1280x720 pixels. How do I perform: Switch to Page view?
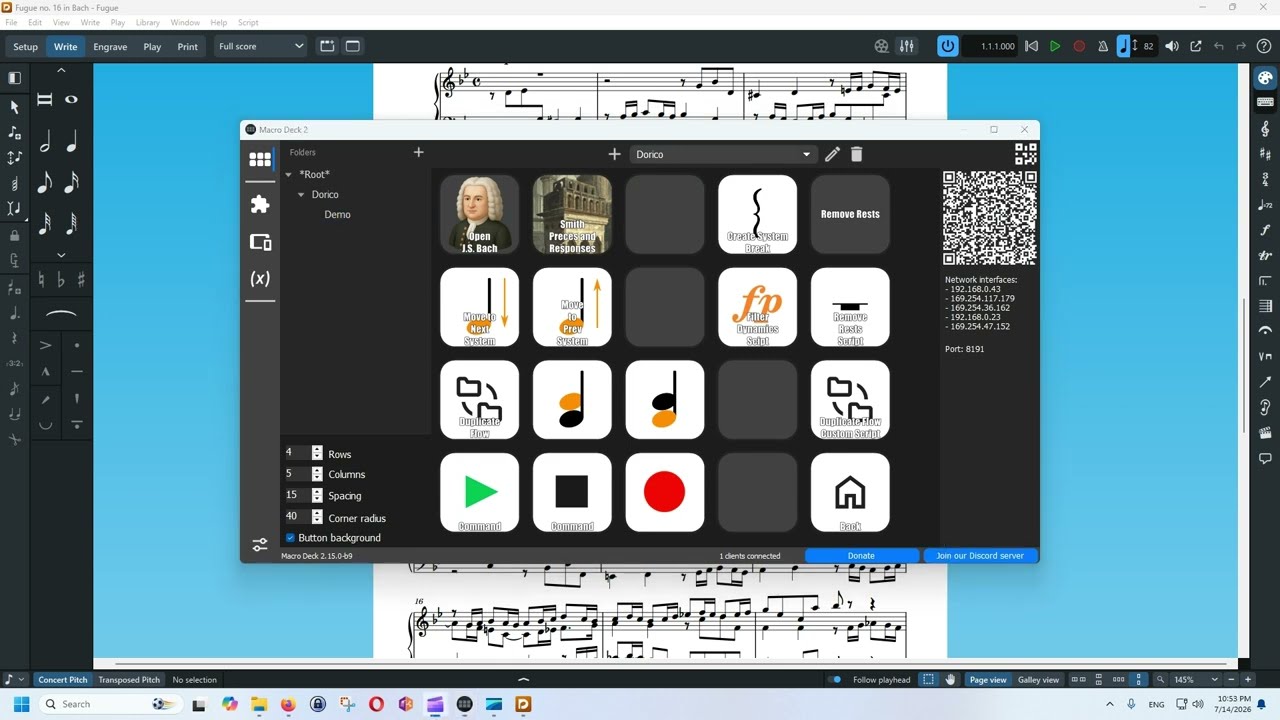click(988, 680)
